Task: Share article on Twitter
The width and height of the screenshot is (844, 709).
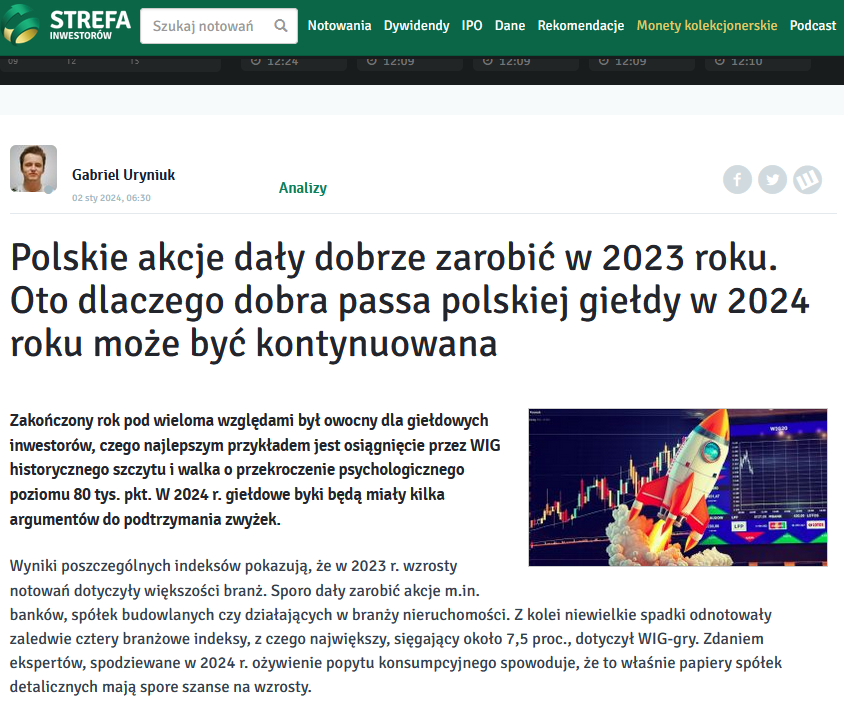Action: point(772,180)
